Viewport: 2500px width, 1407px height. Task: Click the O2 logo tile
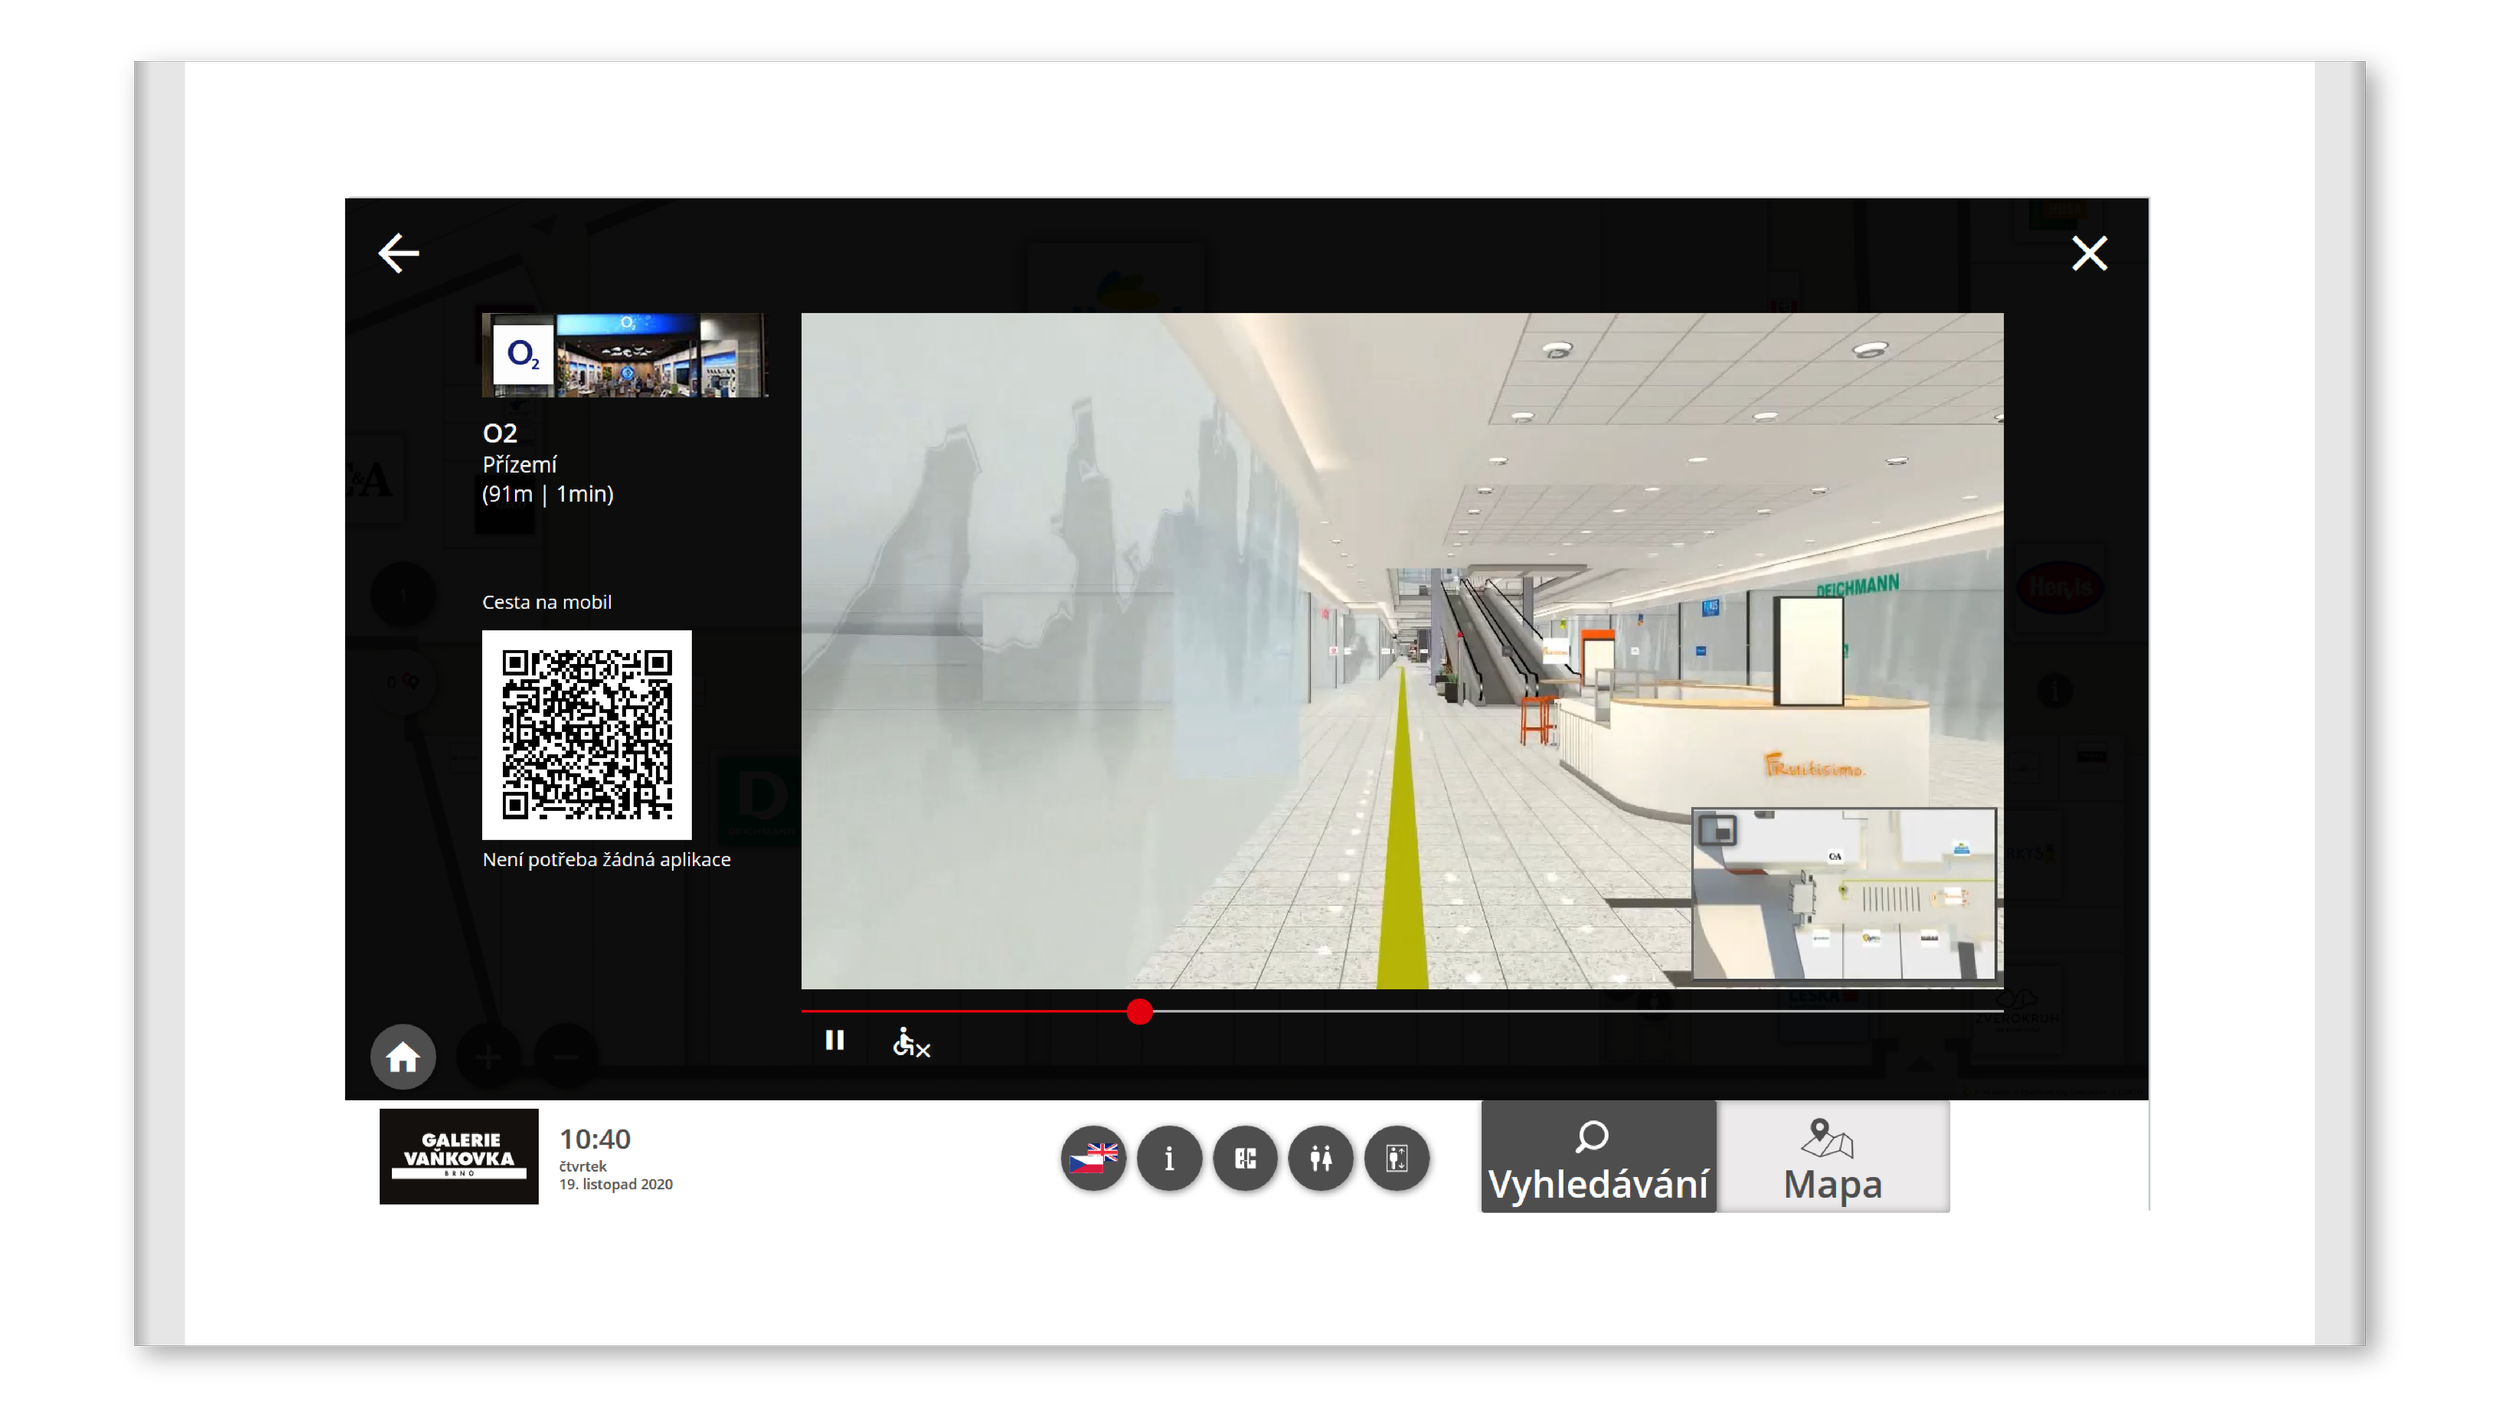coord(523,354)
